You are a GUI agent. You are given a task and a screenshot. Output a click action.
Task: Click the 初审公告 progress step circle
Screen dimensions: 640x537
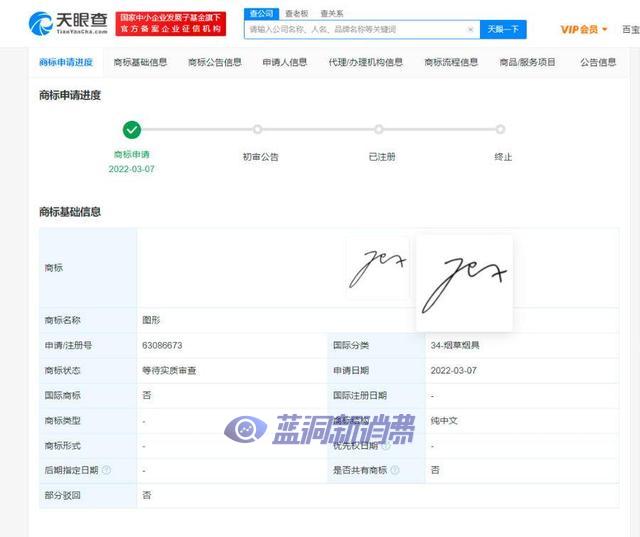257,129
